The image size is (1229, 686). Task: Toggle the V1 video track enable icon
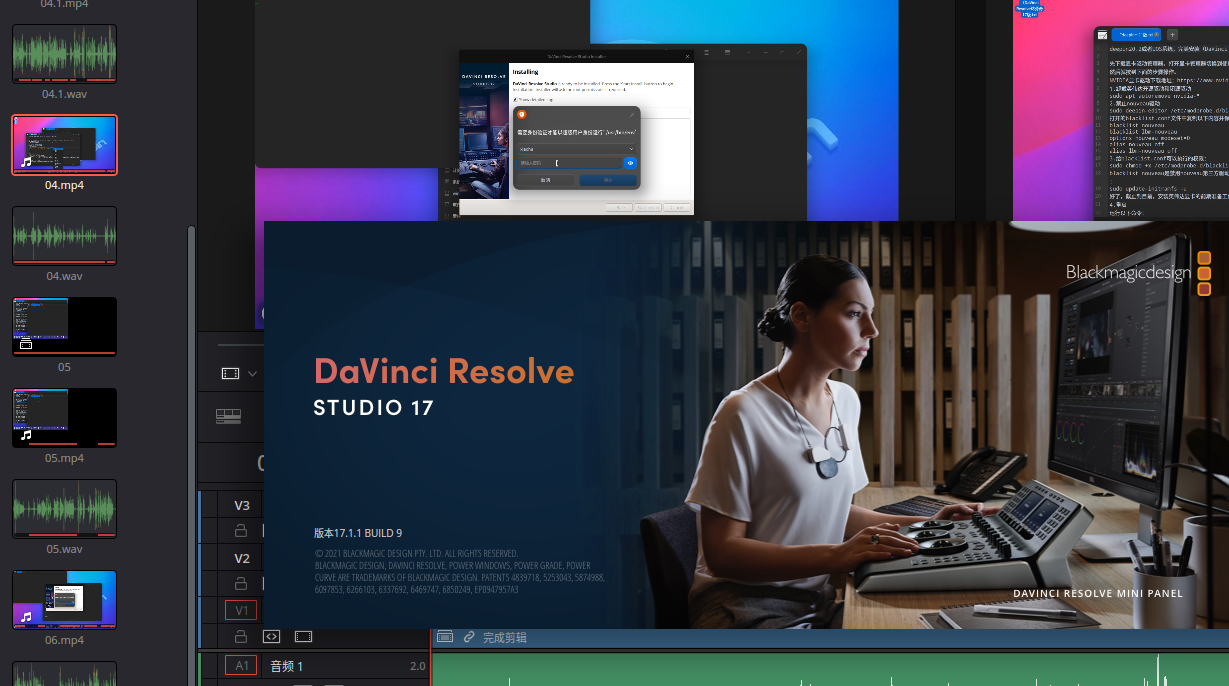303,636
